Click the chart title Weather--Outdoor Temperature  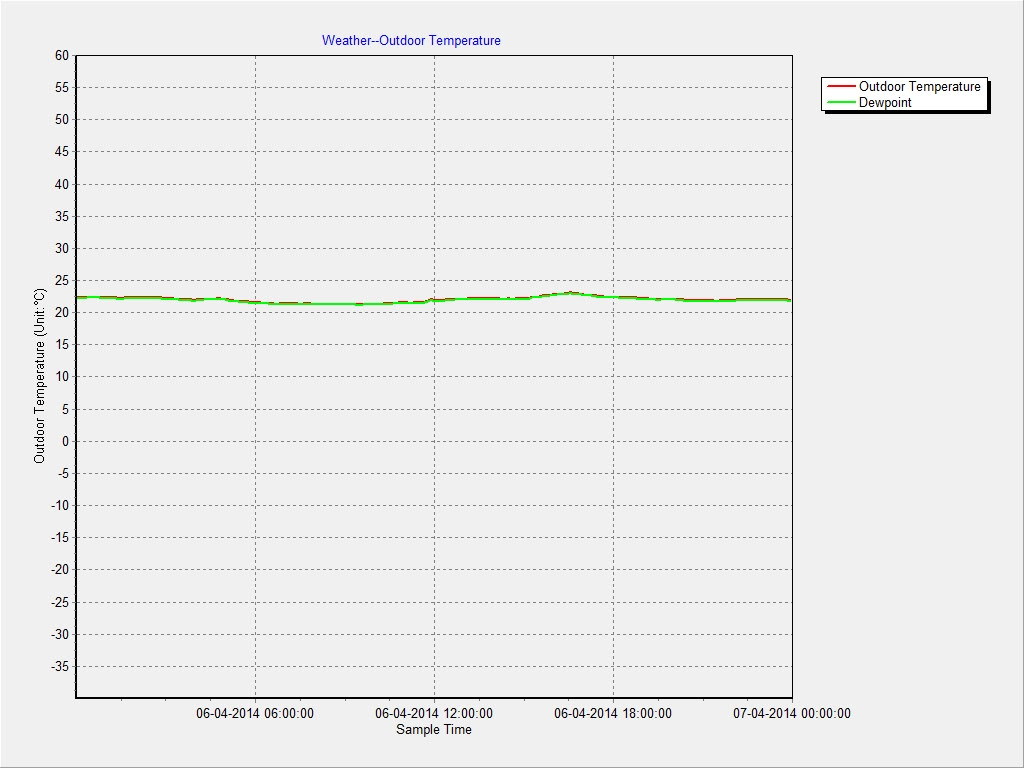[x=411, y=40]
